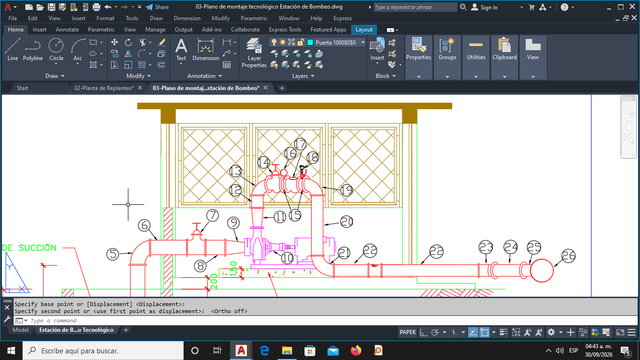
Task: Click the Save icon in quick access toolbar
Action: [x=51, y=7]
